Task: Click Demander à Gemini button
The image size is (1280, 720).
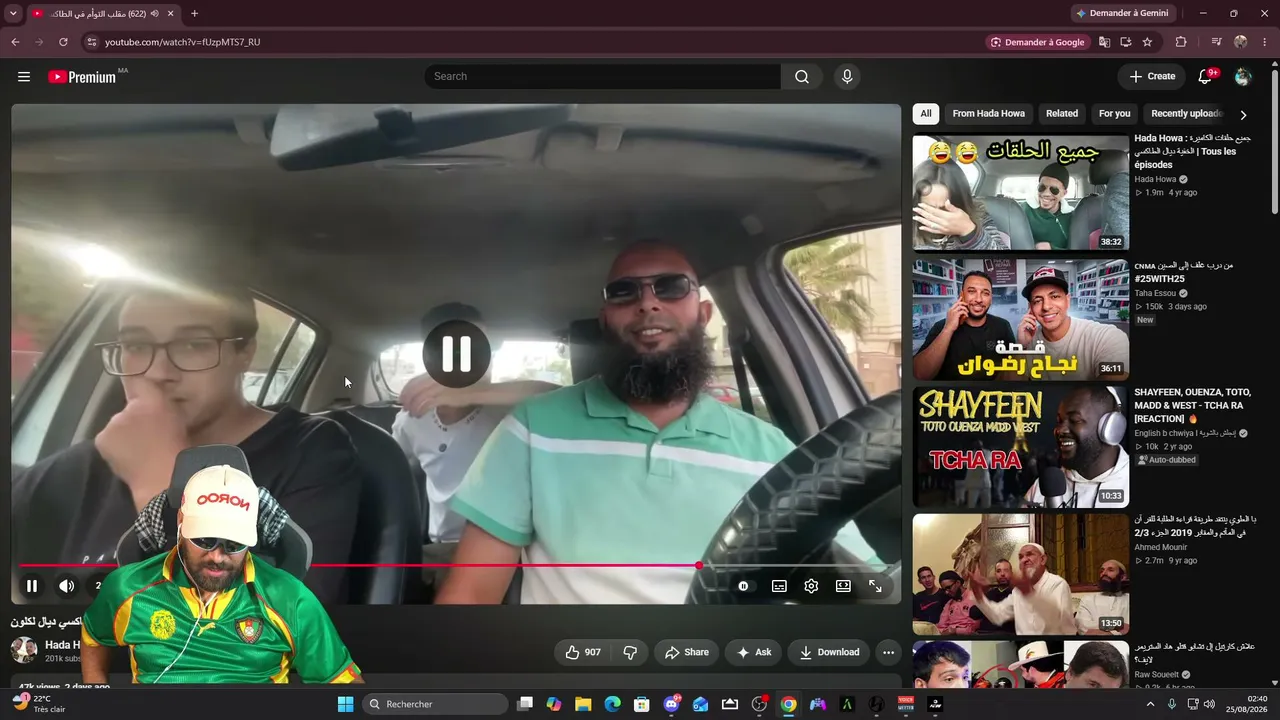Action: click(1121, 13)
